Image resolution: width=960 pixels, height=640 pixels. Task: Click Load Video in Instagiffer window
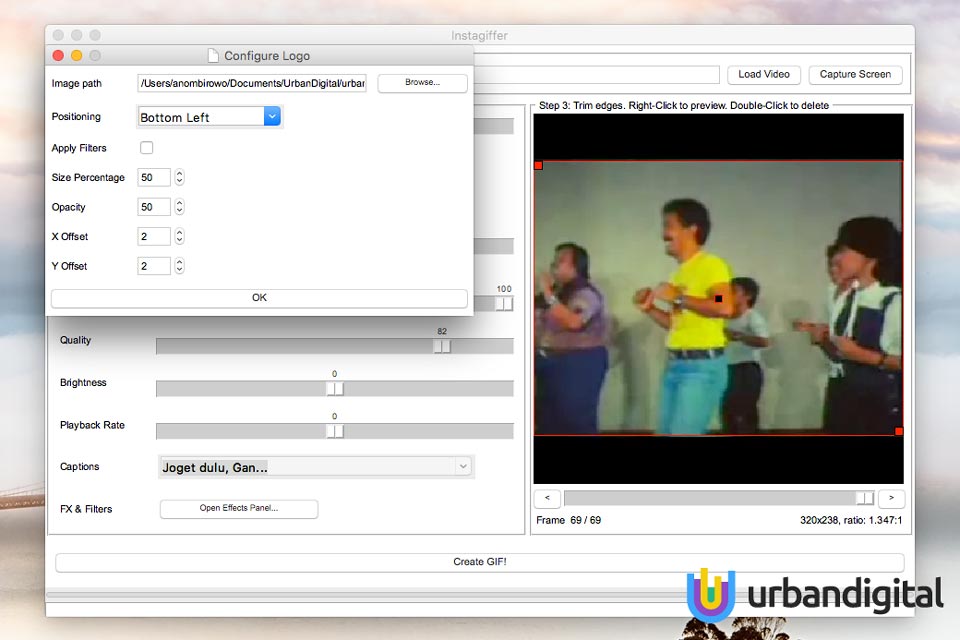click(x=763, y=75)
